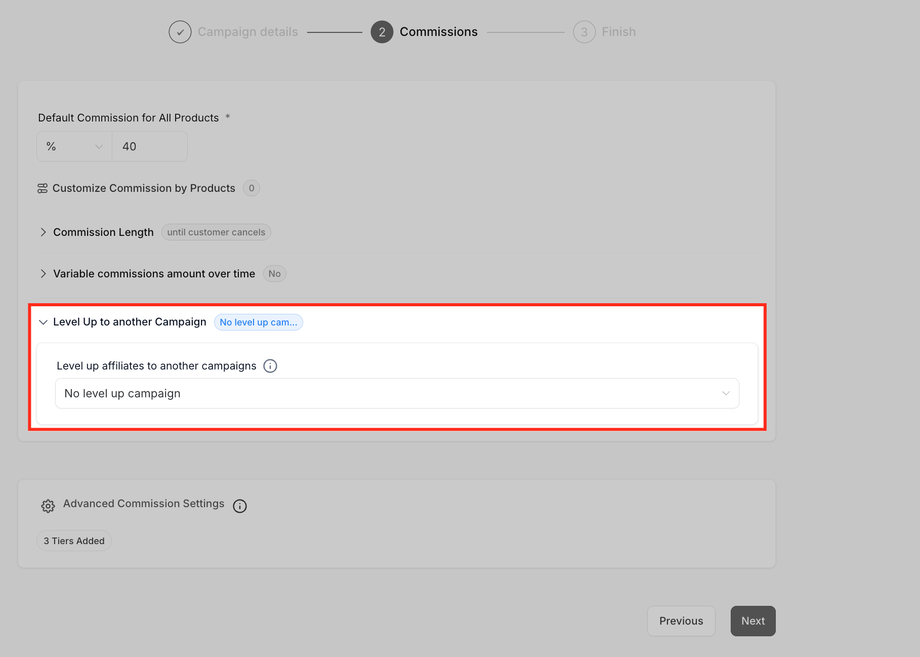Image resolution: width=920 pixels, height=657 pixels.
Task: Click the Previous button
Action: pos(681,621)
